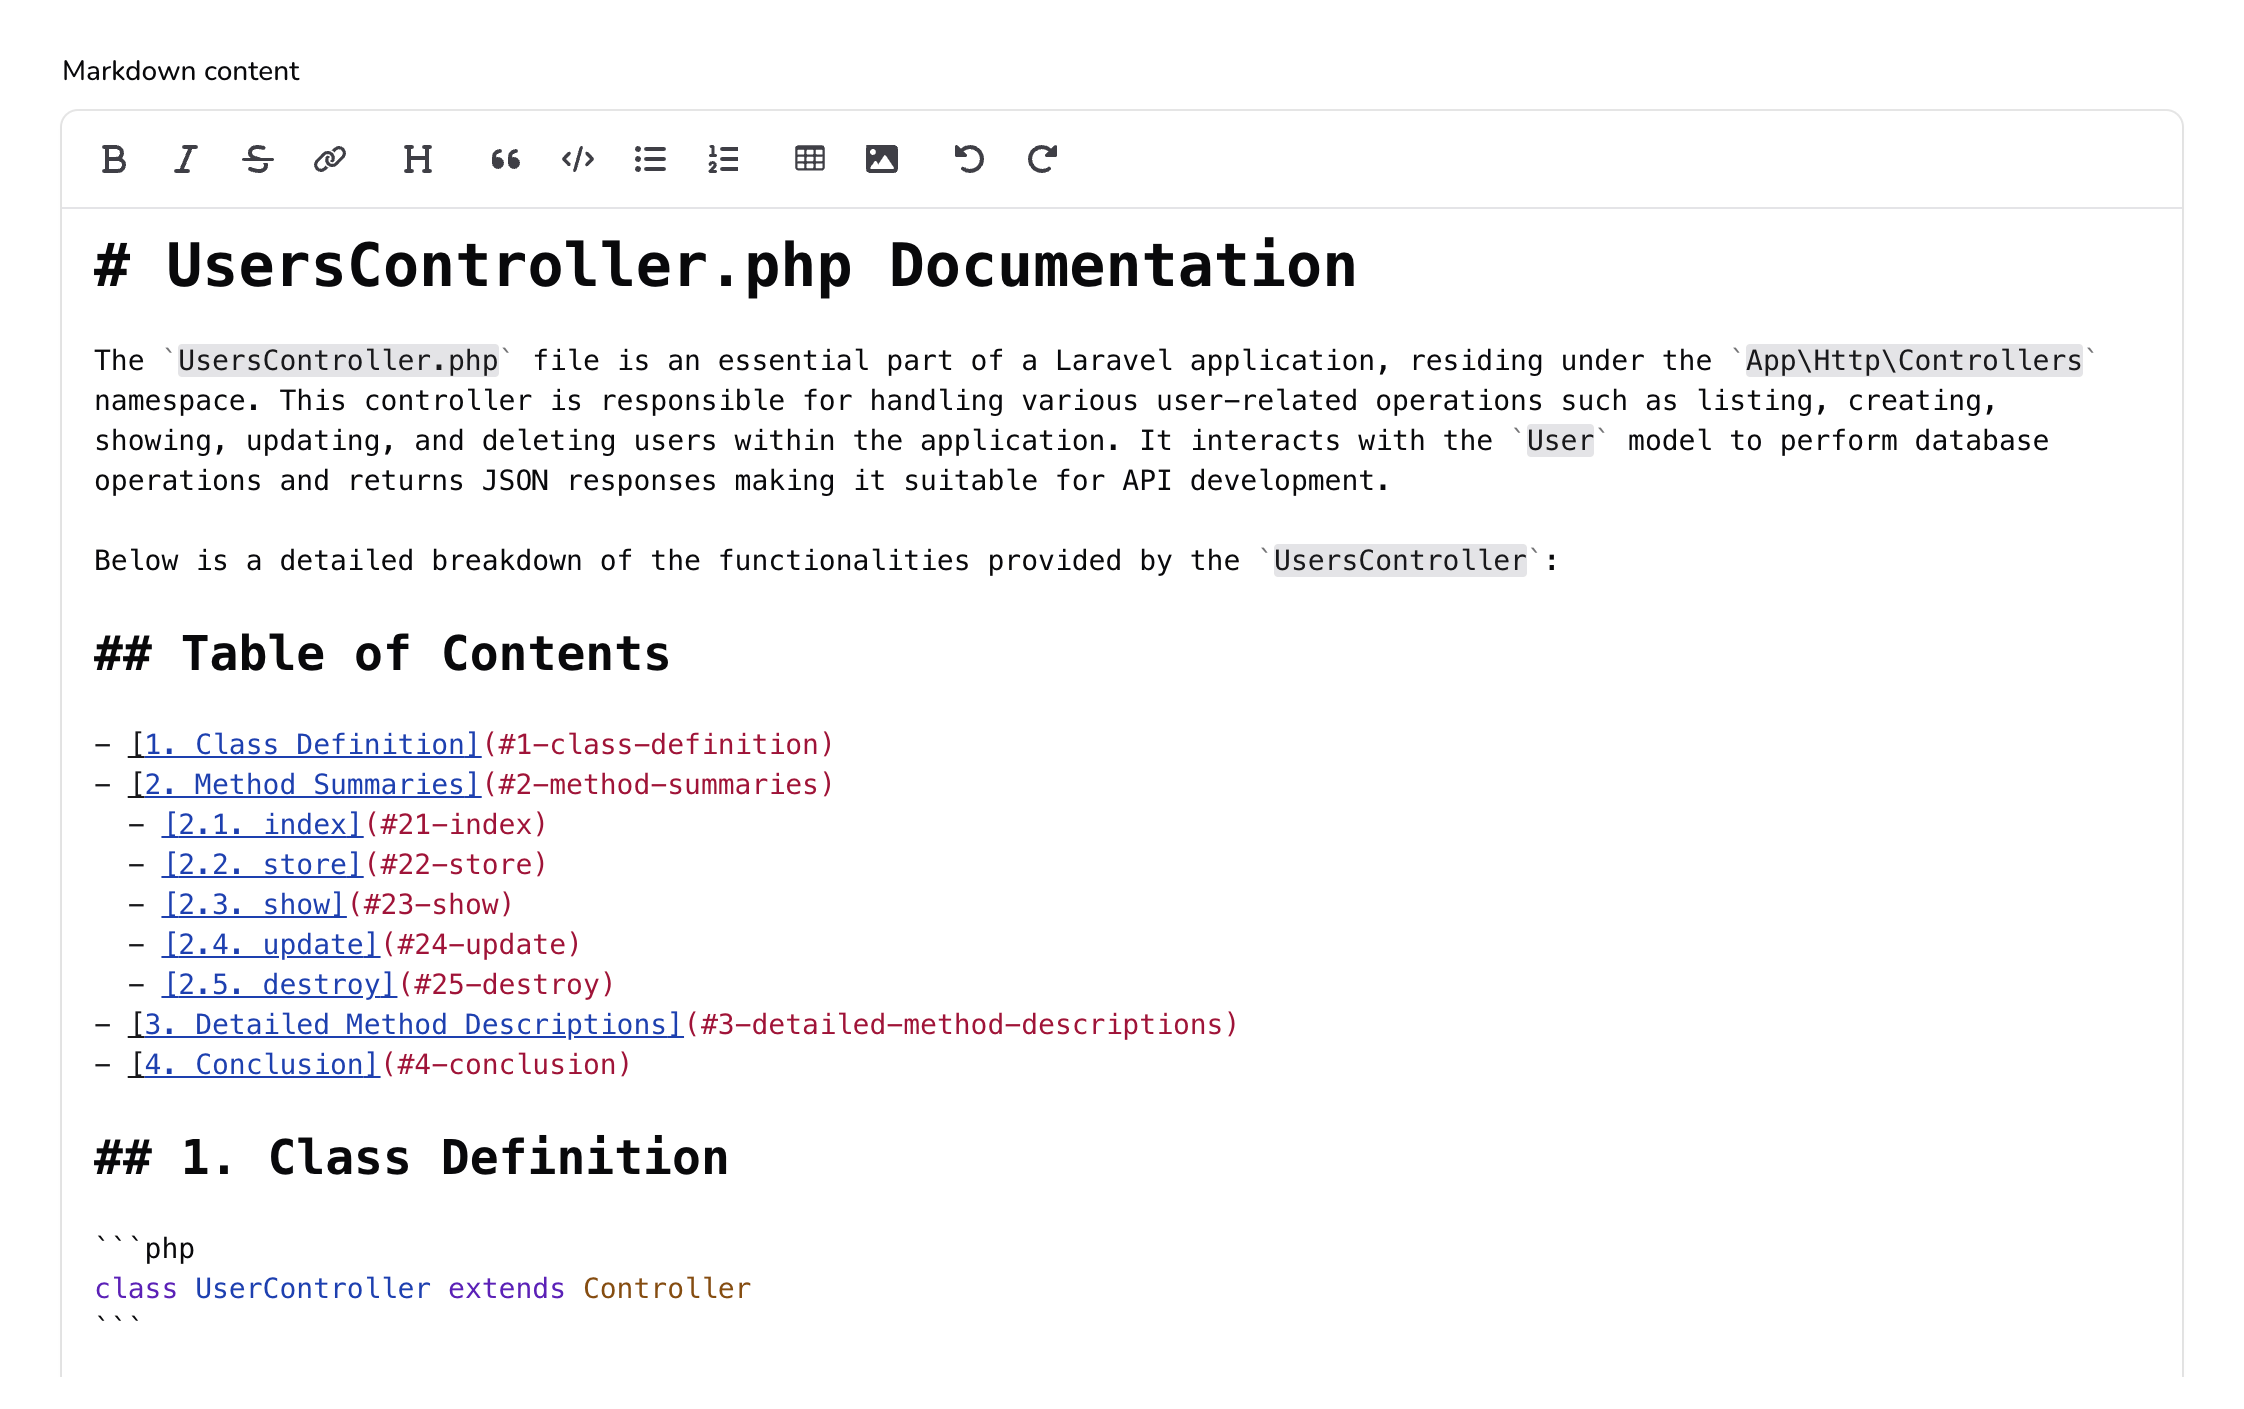Insert an image
Screen dimensions: 2244x1409
click(x=882, y=159)
